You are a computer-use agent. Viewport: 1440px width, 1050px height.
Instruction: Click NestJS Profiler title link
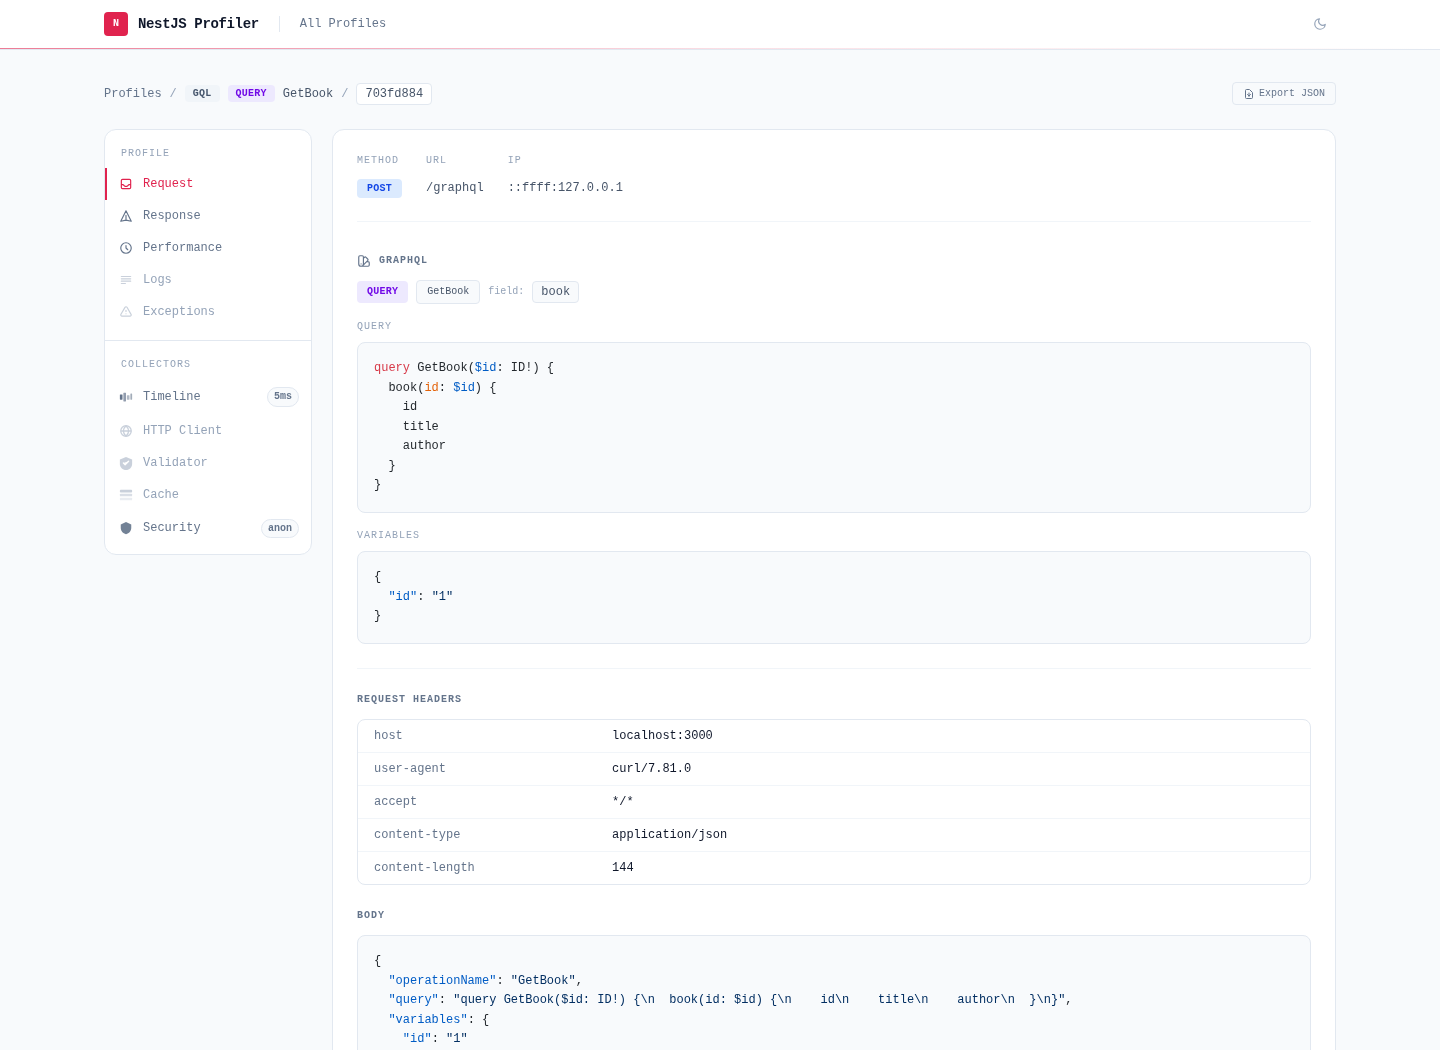(198, 24)
